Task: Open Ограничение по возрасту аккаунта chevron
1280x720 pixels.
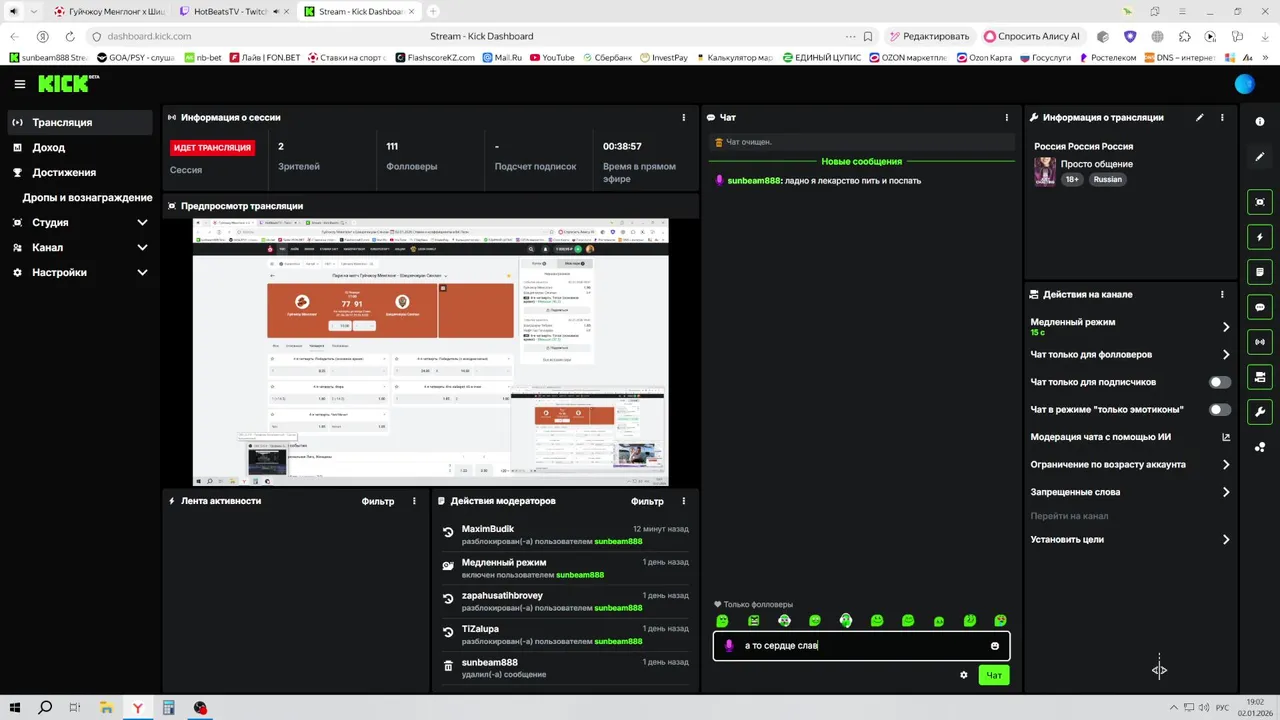Action: pyautogui.click(x=1226, y=464)
